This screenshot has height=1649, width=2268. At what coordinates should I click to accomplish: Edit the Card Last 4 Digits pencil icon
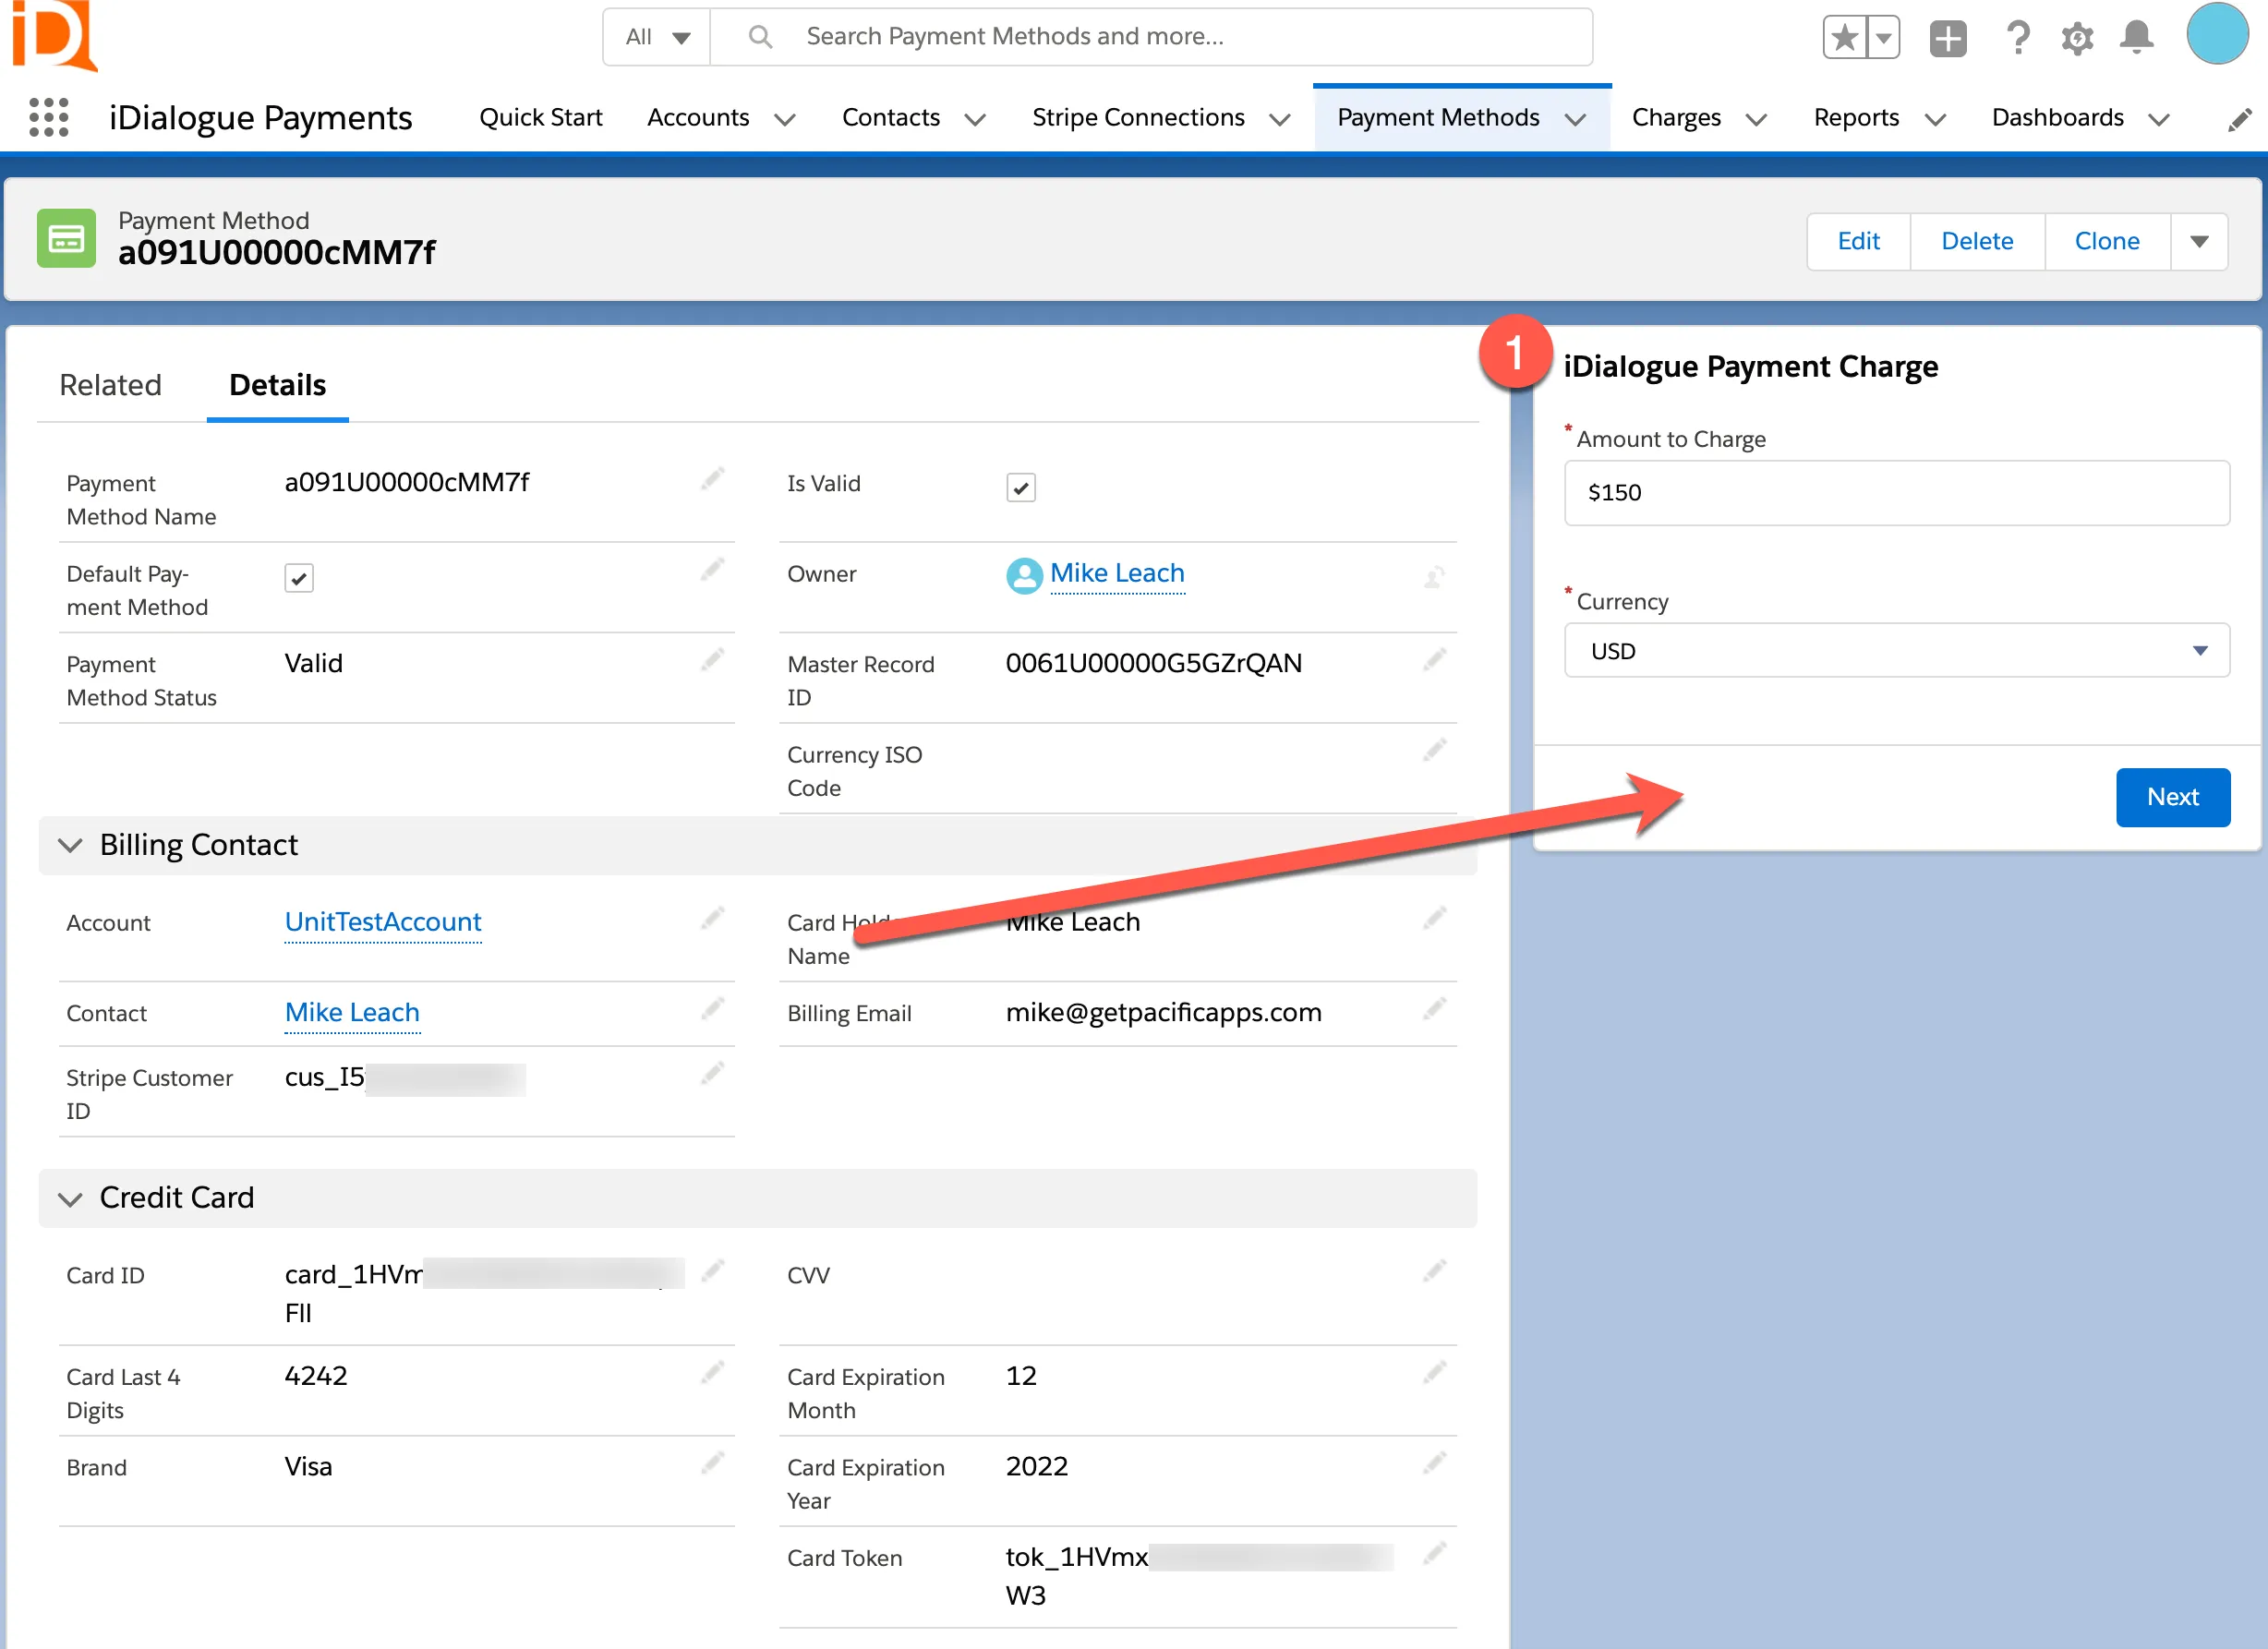coord(712,1373)
